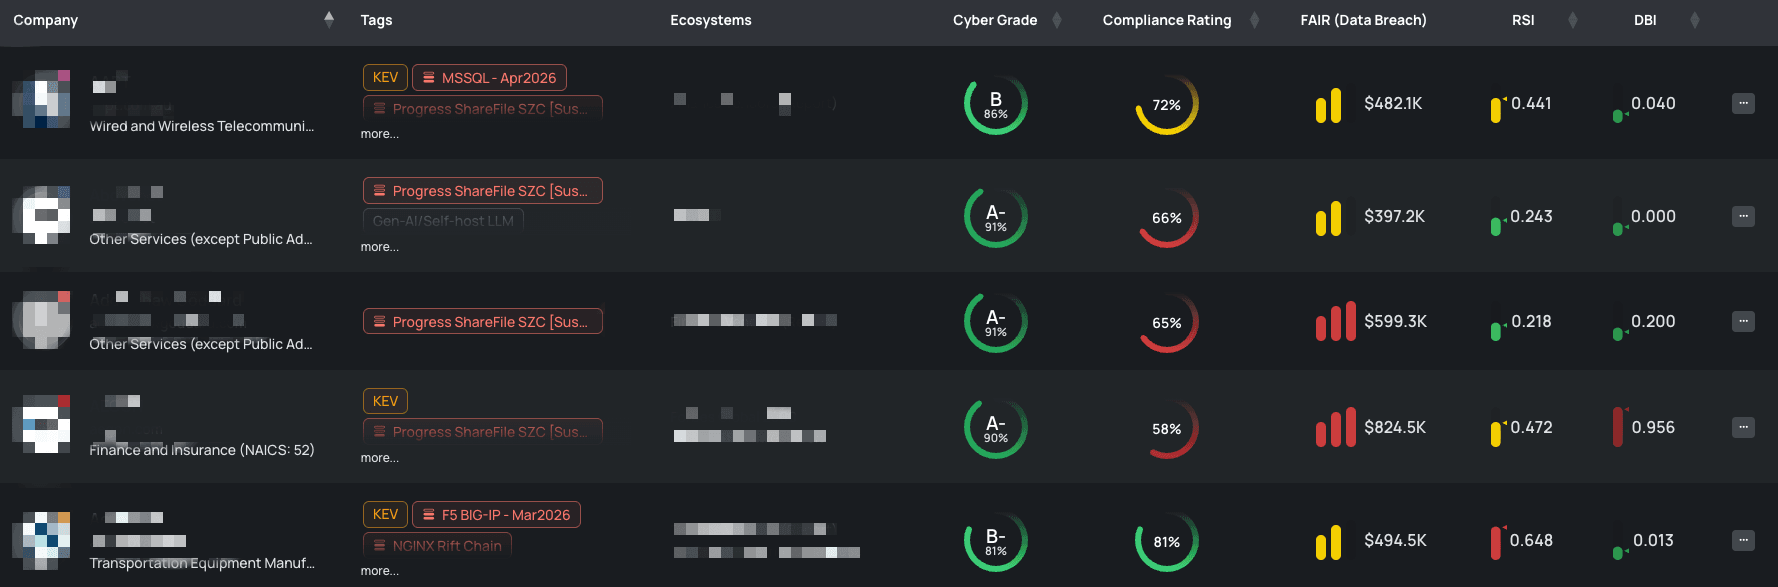Click company logo in telecommunications row

tap(41, 99)
